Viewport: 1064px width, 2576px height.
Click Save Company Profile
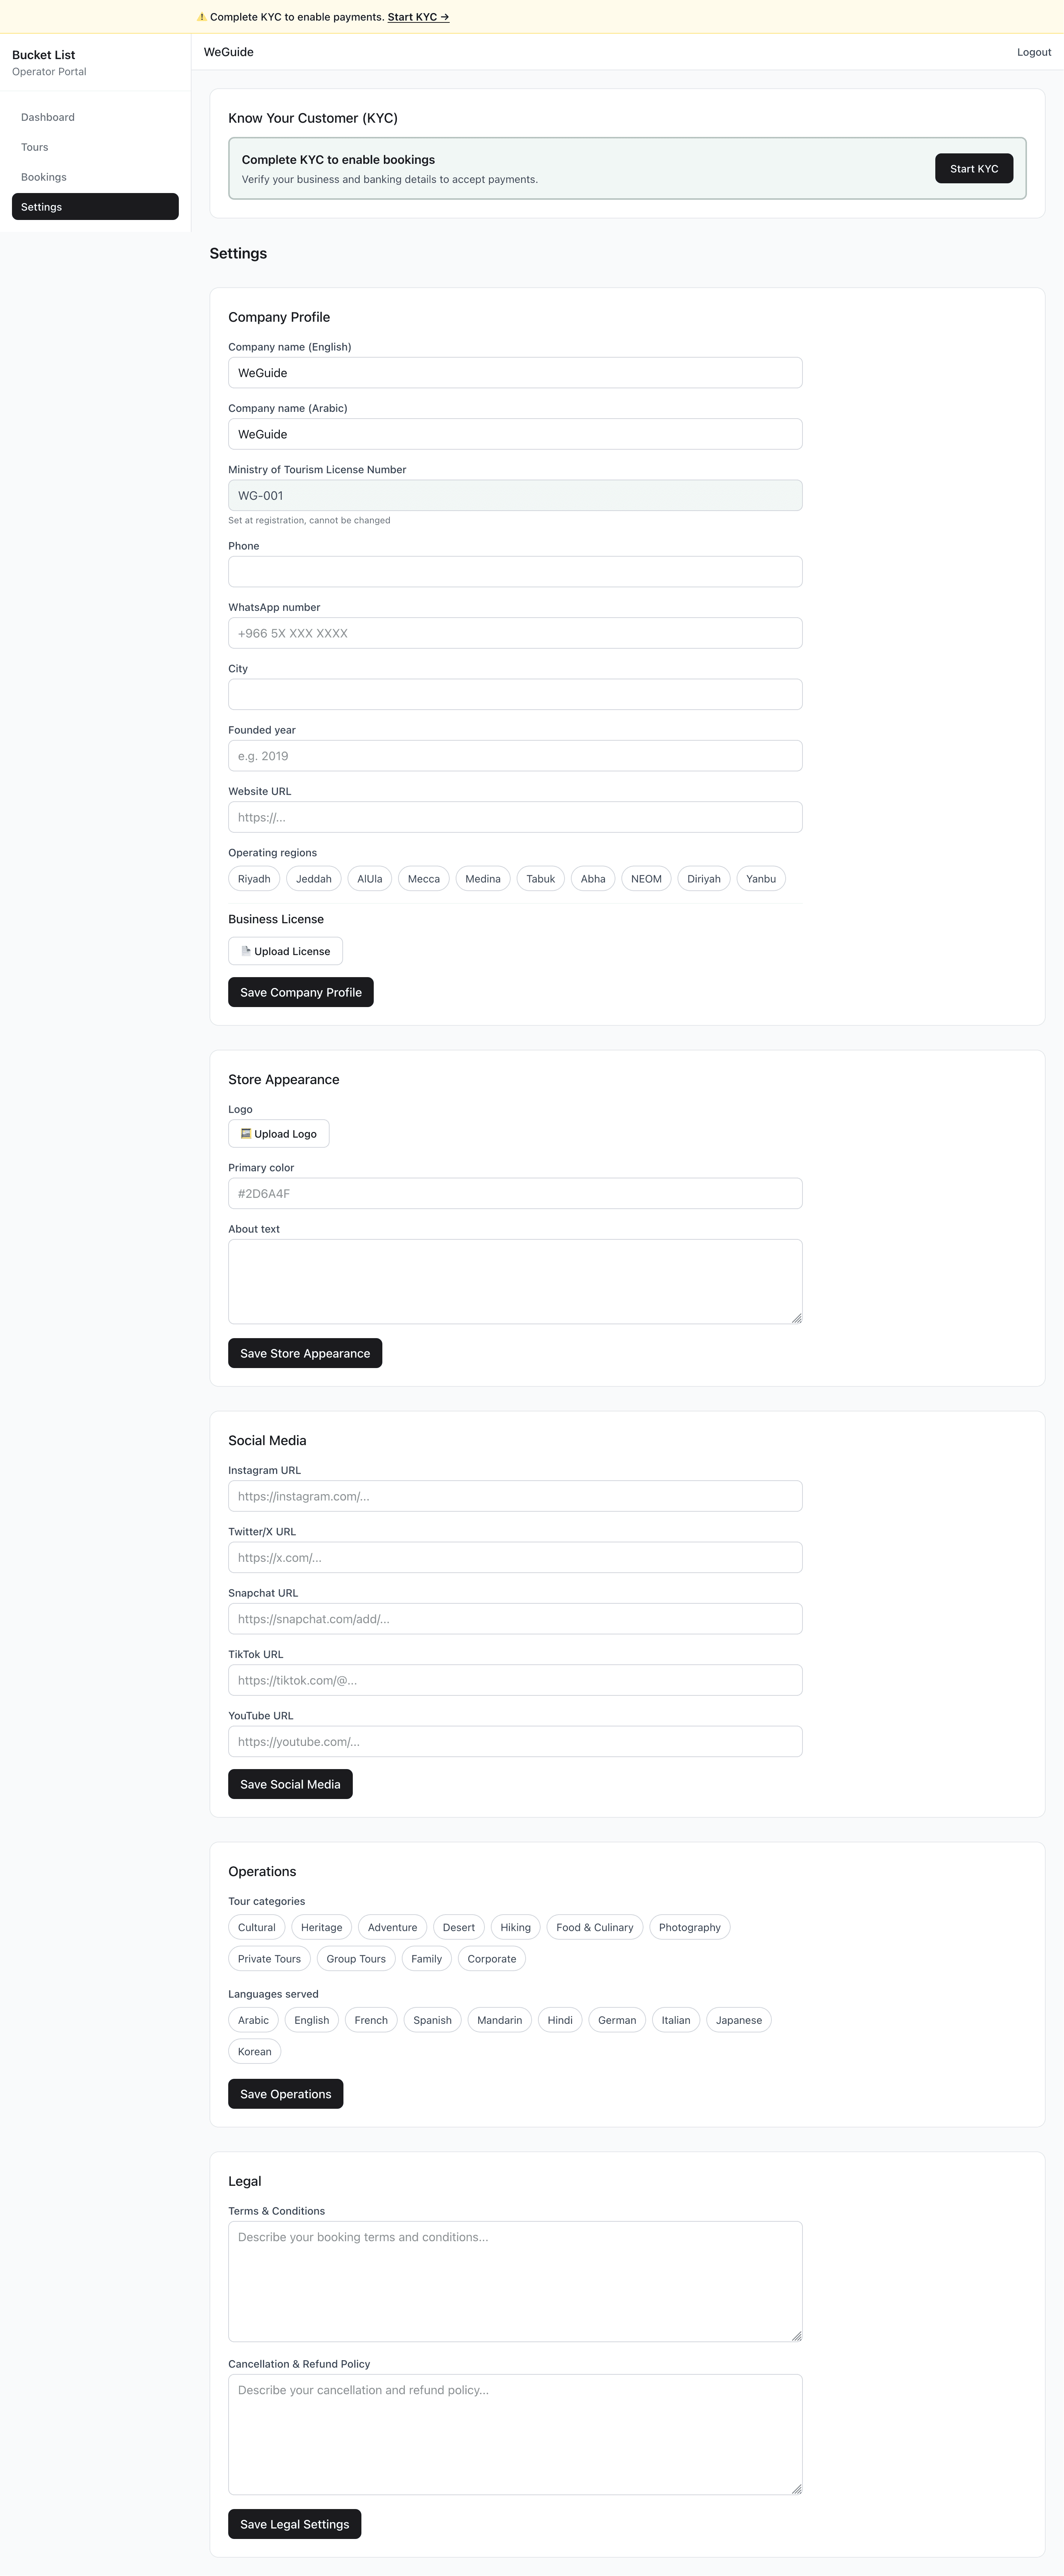[x=301, y=992]
